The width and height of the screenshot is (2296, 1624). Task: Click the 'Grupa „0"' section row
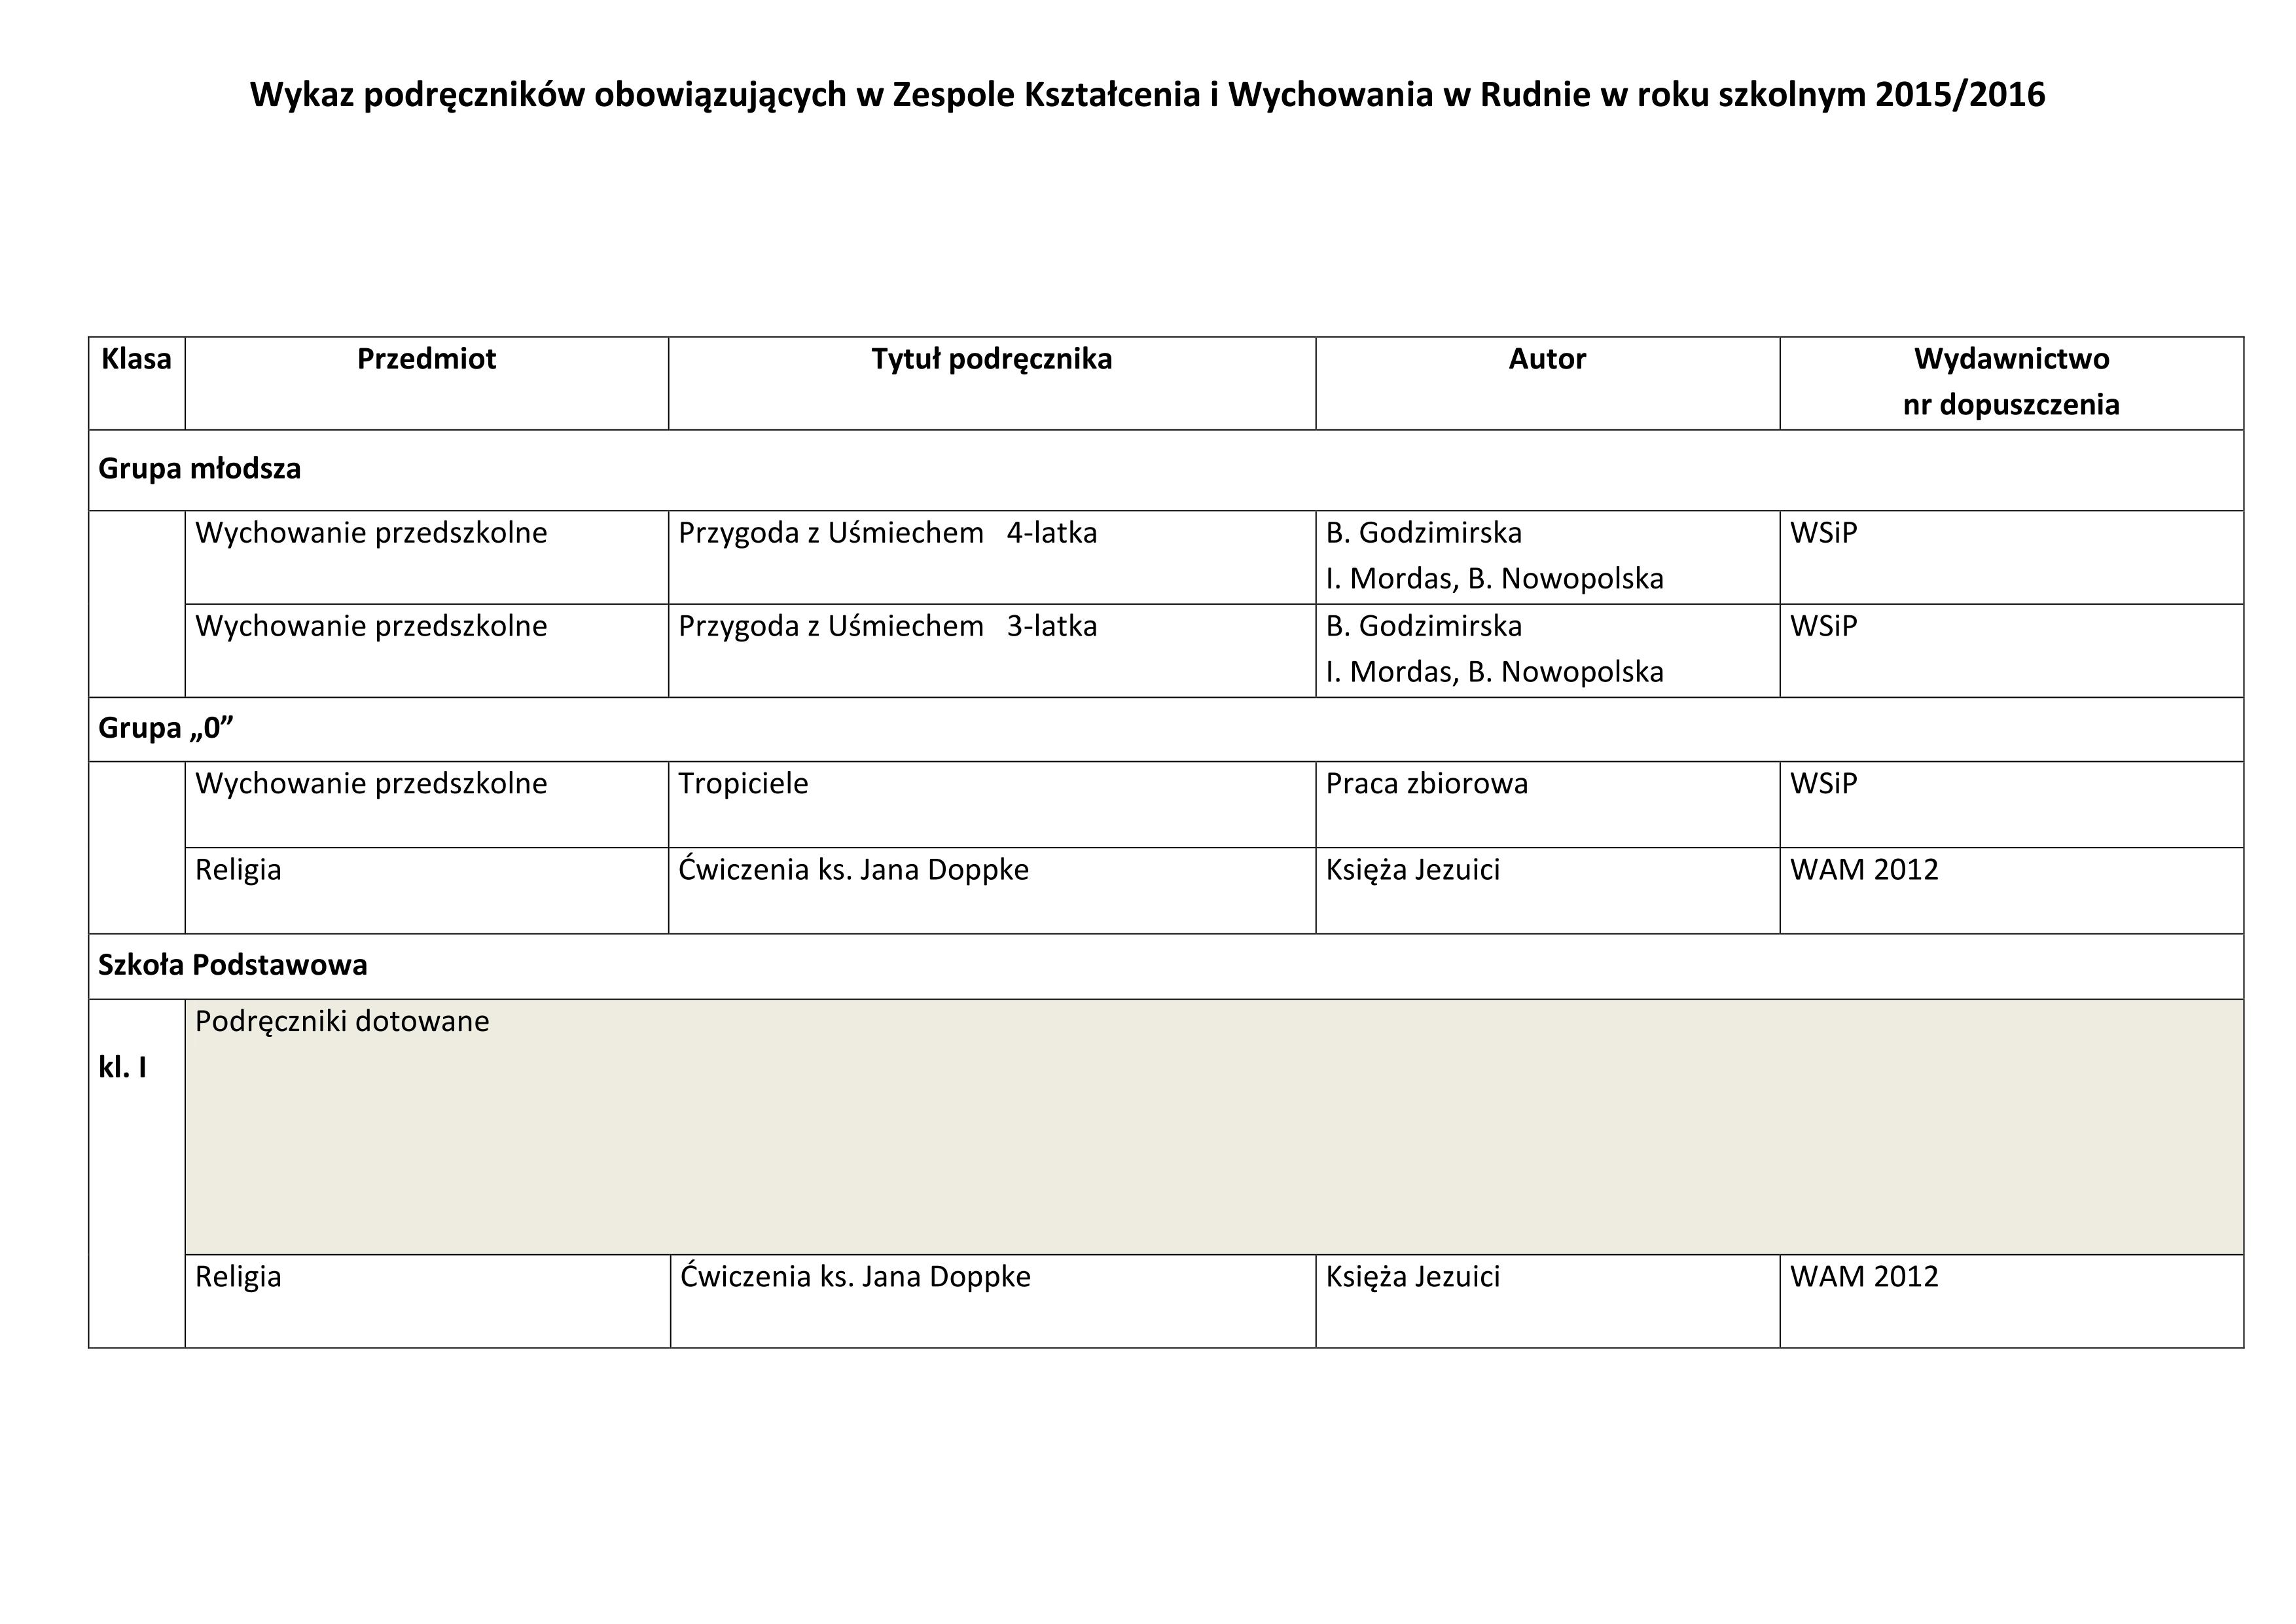[x=1166, y=729]
